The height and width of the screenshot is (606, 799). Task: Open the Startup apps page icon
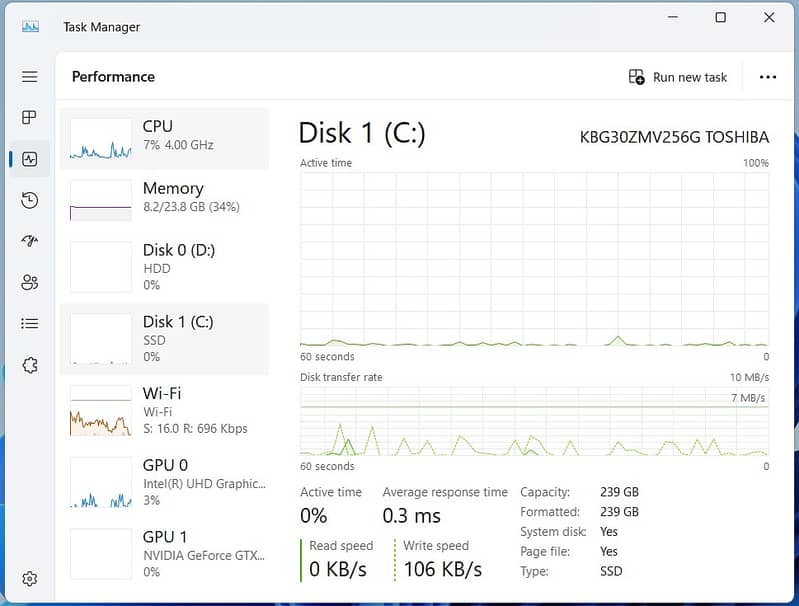(30, 241)
